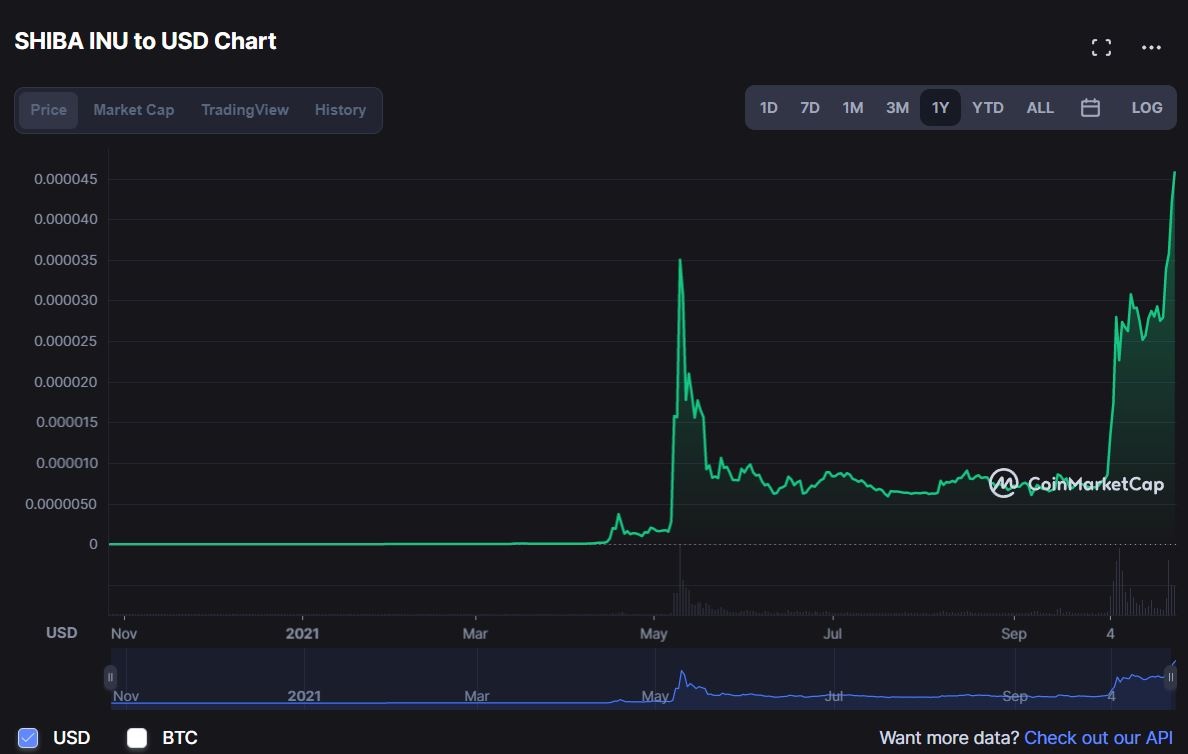Open the three-dot more options menu
1188x754 pixels.
1151,47
